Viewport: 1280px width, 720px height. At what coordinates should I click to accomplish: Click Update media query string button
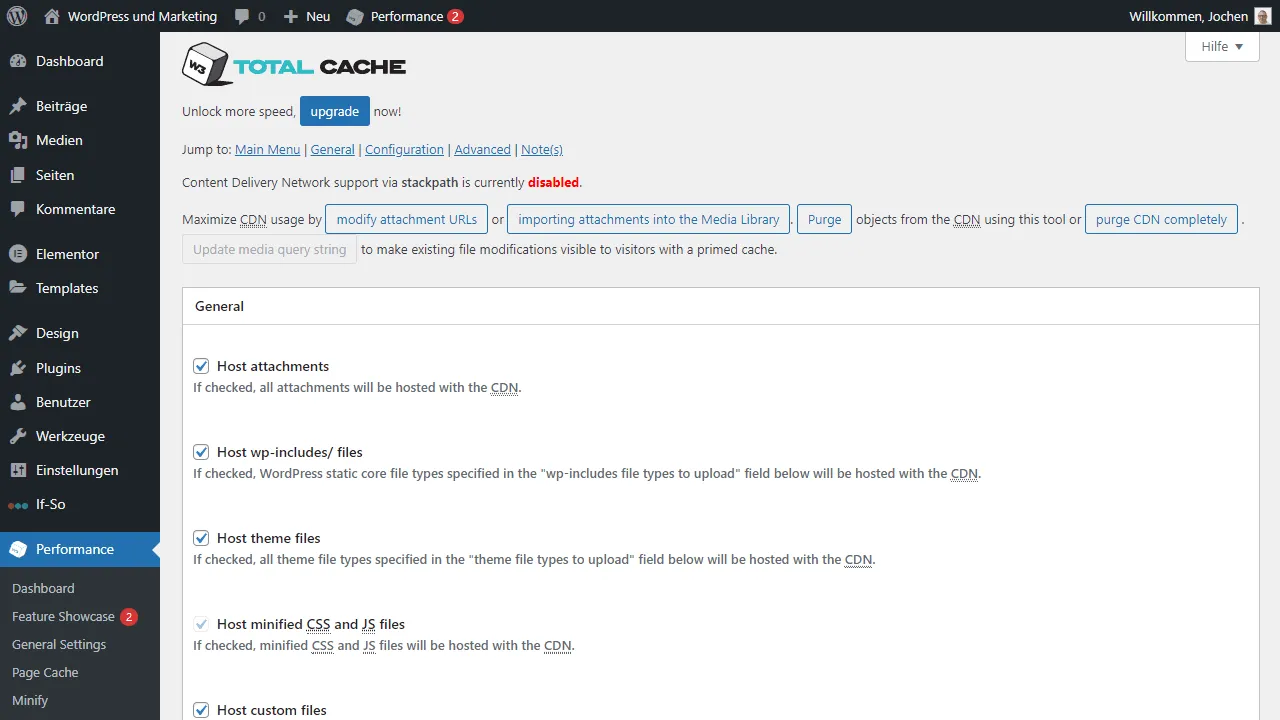[x=269, y=249]
